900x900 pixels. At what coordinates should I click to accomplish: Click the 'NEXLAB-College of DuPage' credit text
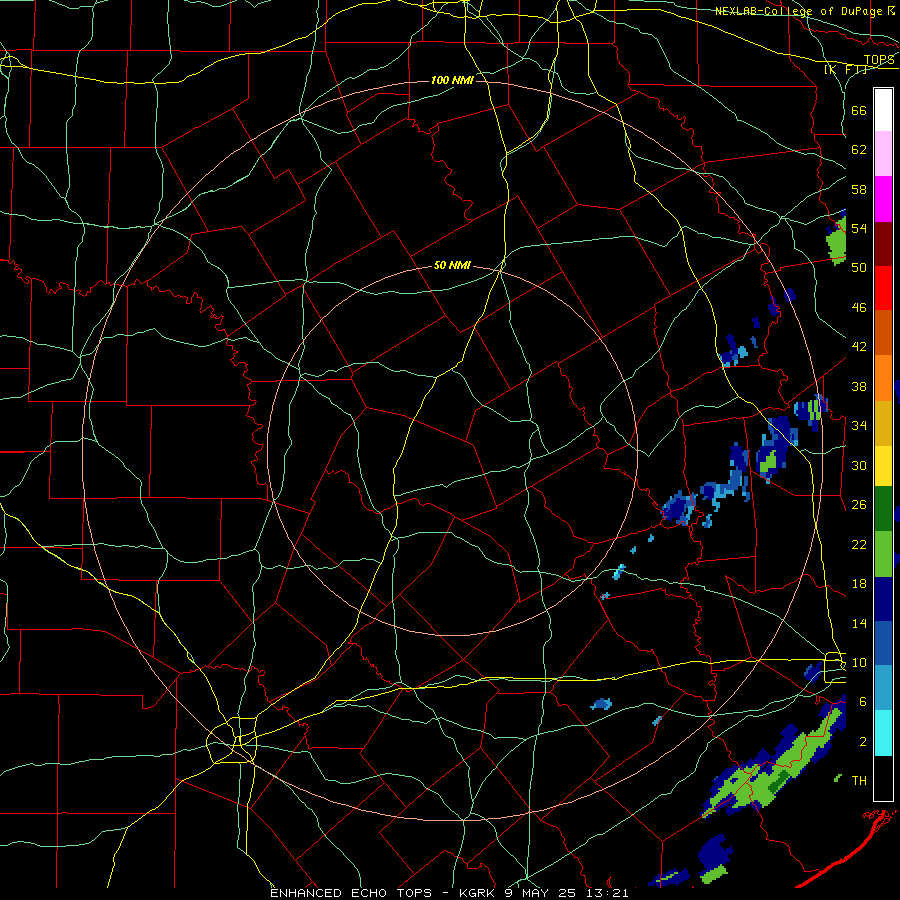pos(798,11)
